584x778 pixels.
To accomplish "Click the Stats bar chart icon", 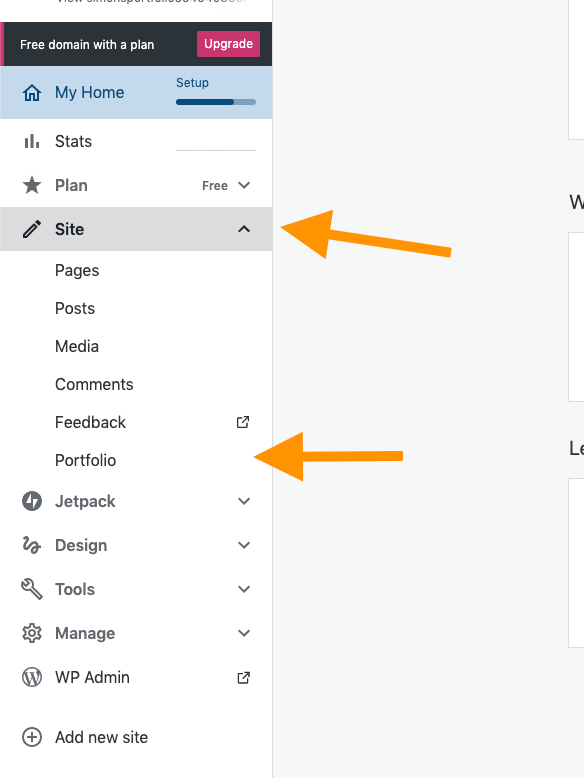I will [32, 141].
